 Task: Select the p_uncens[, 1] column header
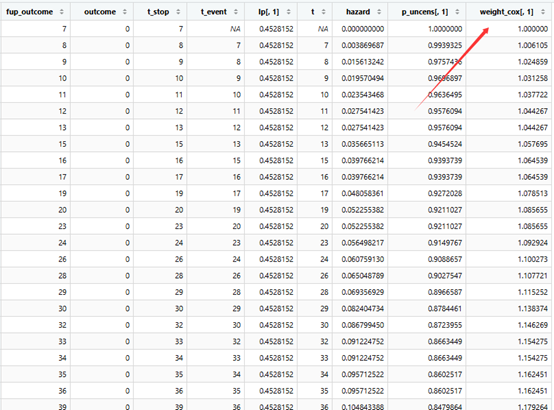425,12
